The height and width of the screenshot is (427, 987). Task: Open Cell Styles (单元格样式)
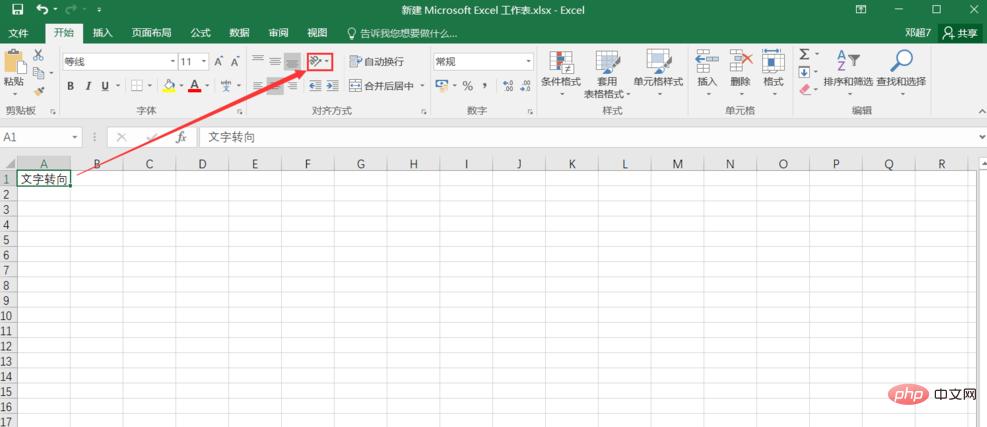point(658,72)
